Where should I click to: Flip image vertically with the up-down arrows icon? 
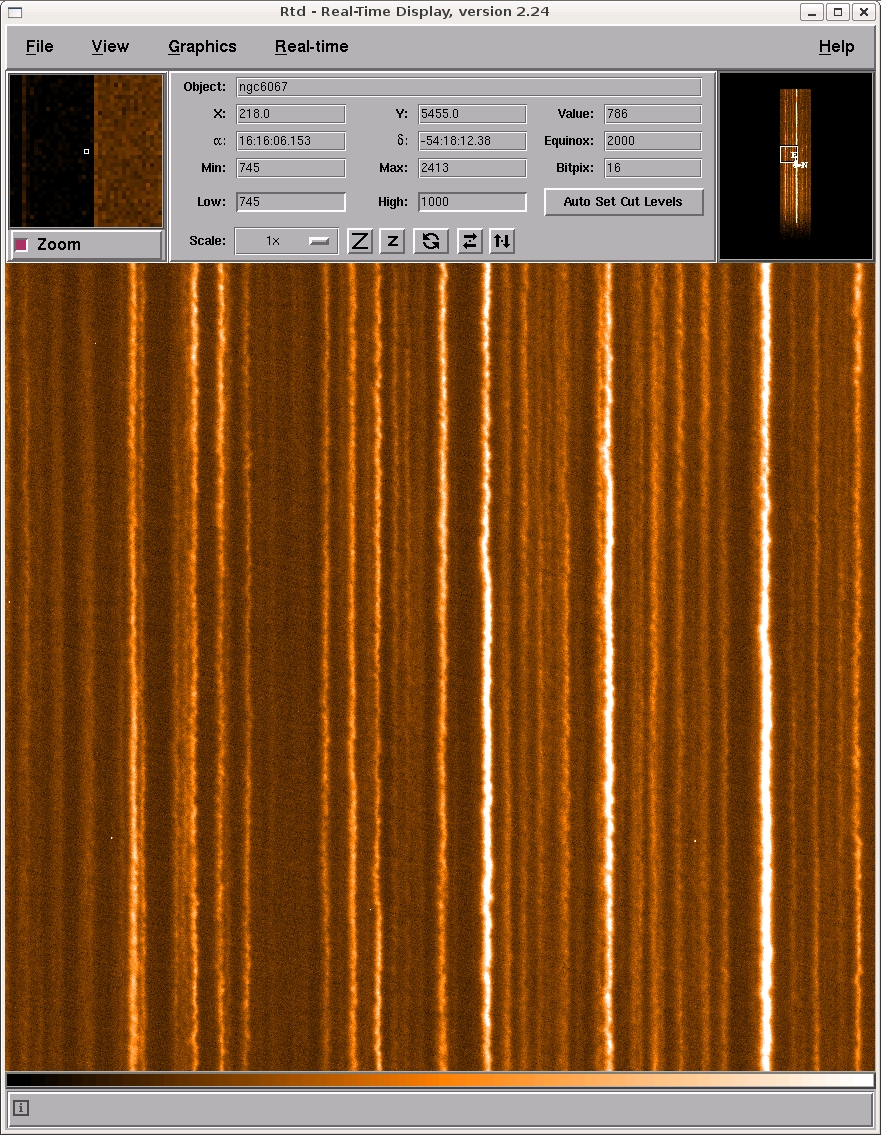click(x=502, y=241)
